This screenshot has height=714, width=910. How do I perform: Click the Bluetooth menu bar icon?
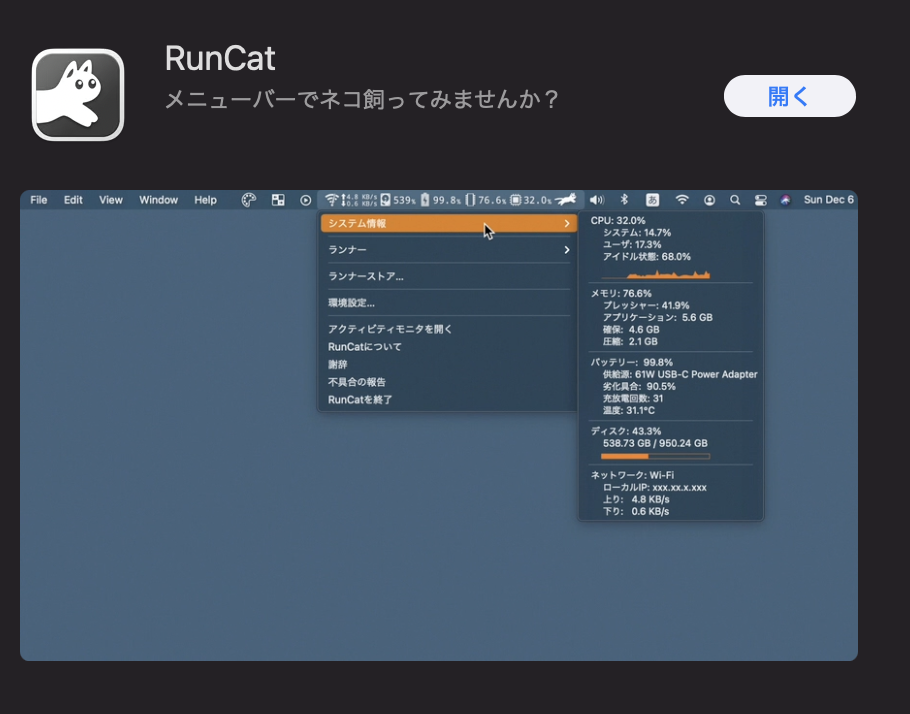(x=624, y=200)
